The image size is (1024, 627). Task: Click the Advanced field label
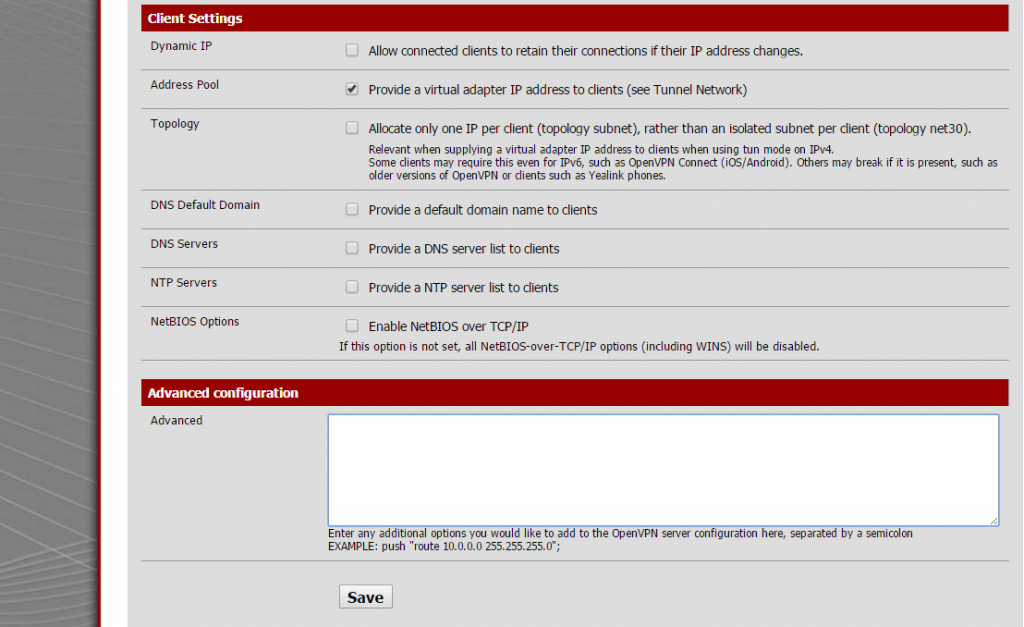[176, 421]
